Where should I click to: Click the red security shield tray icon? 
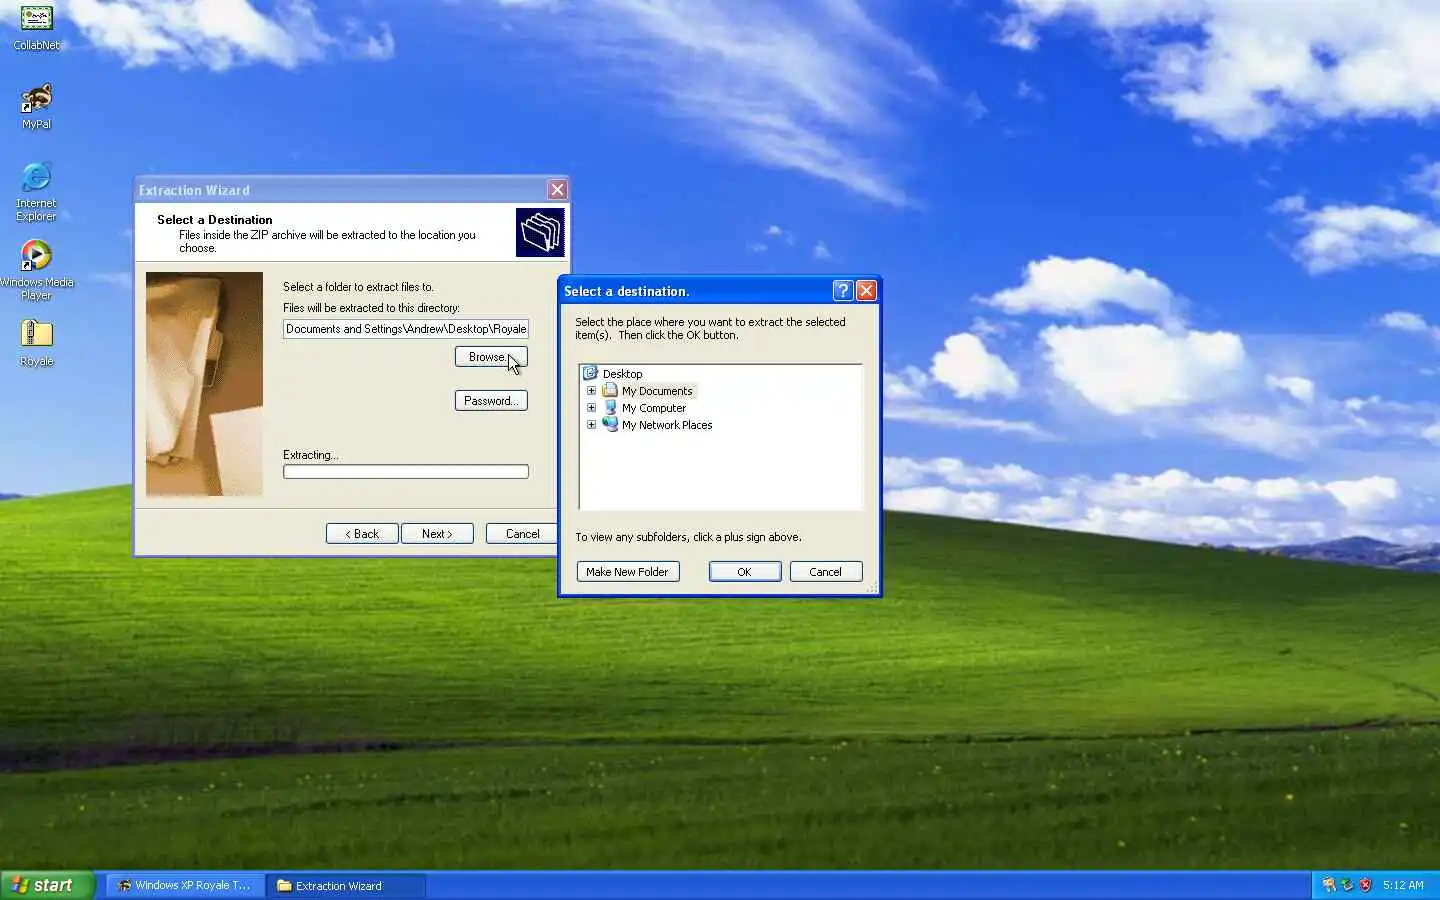[1365, 885]
